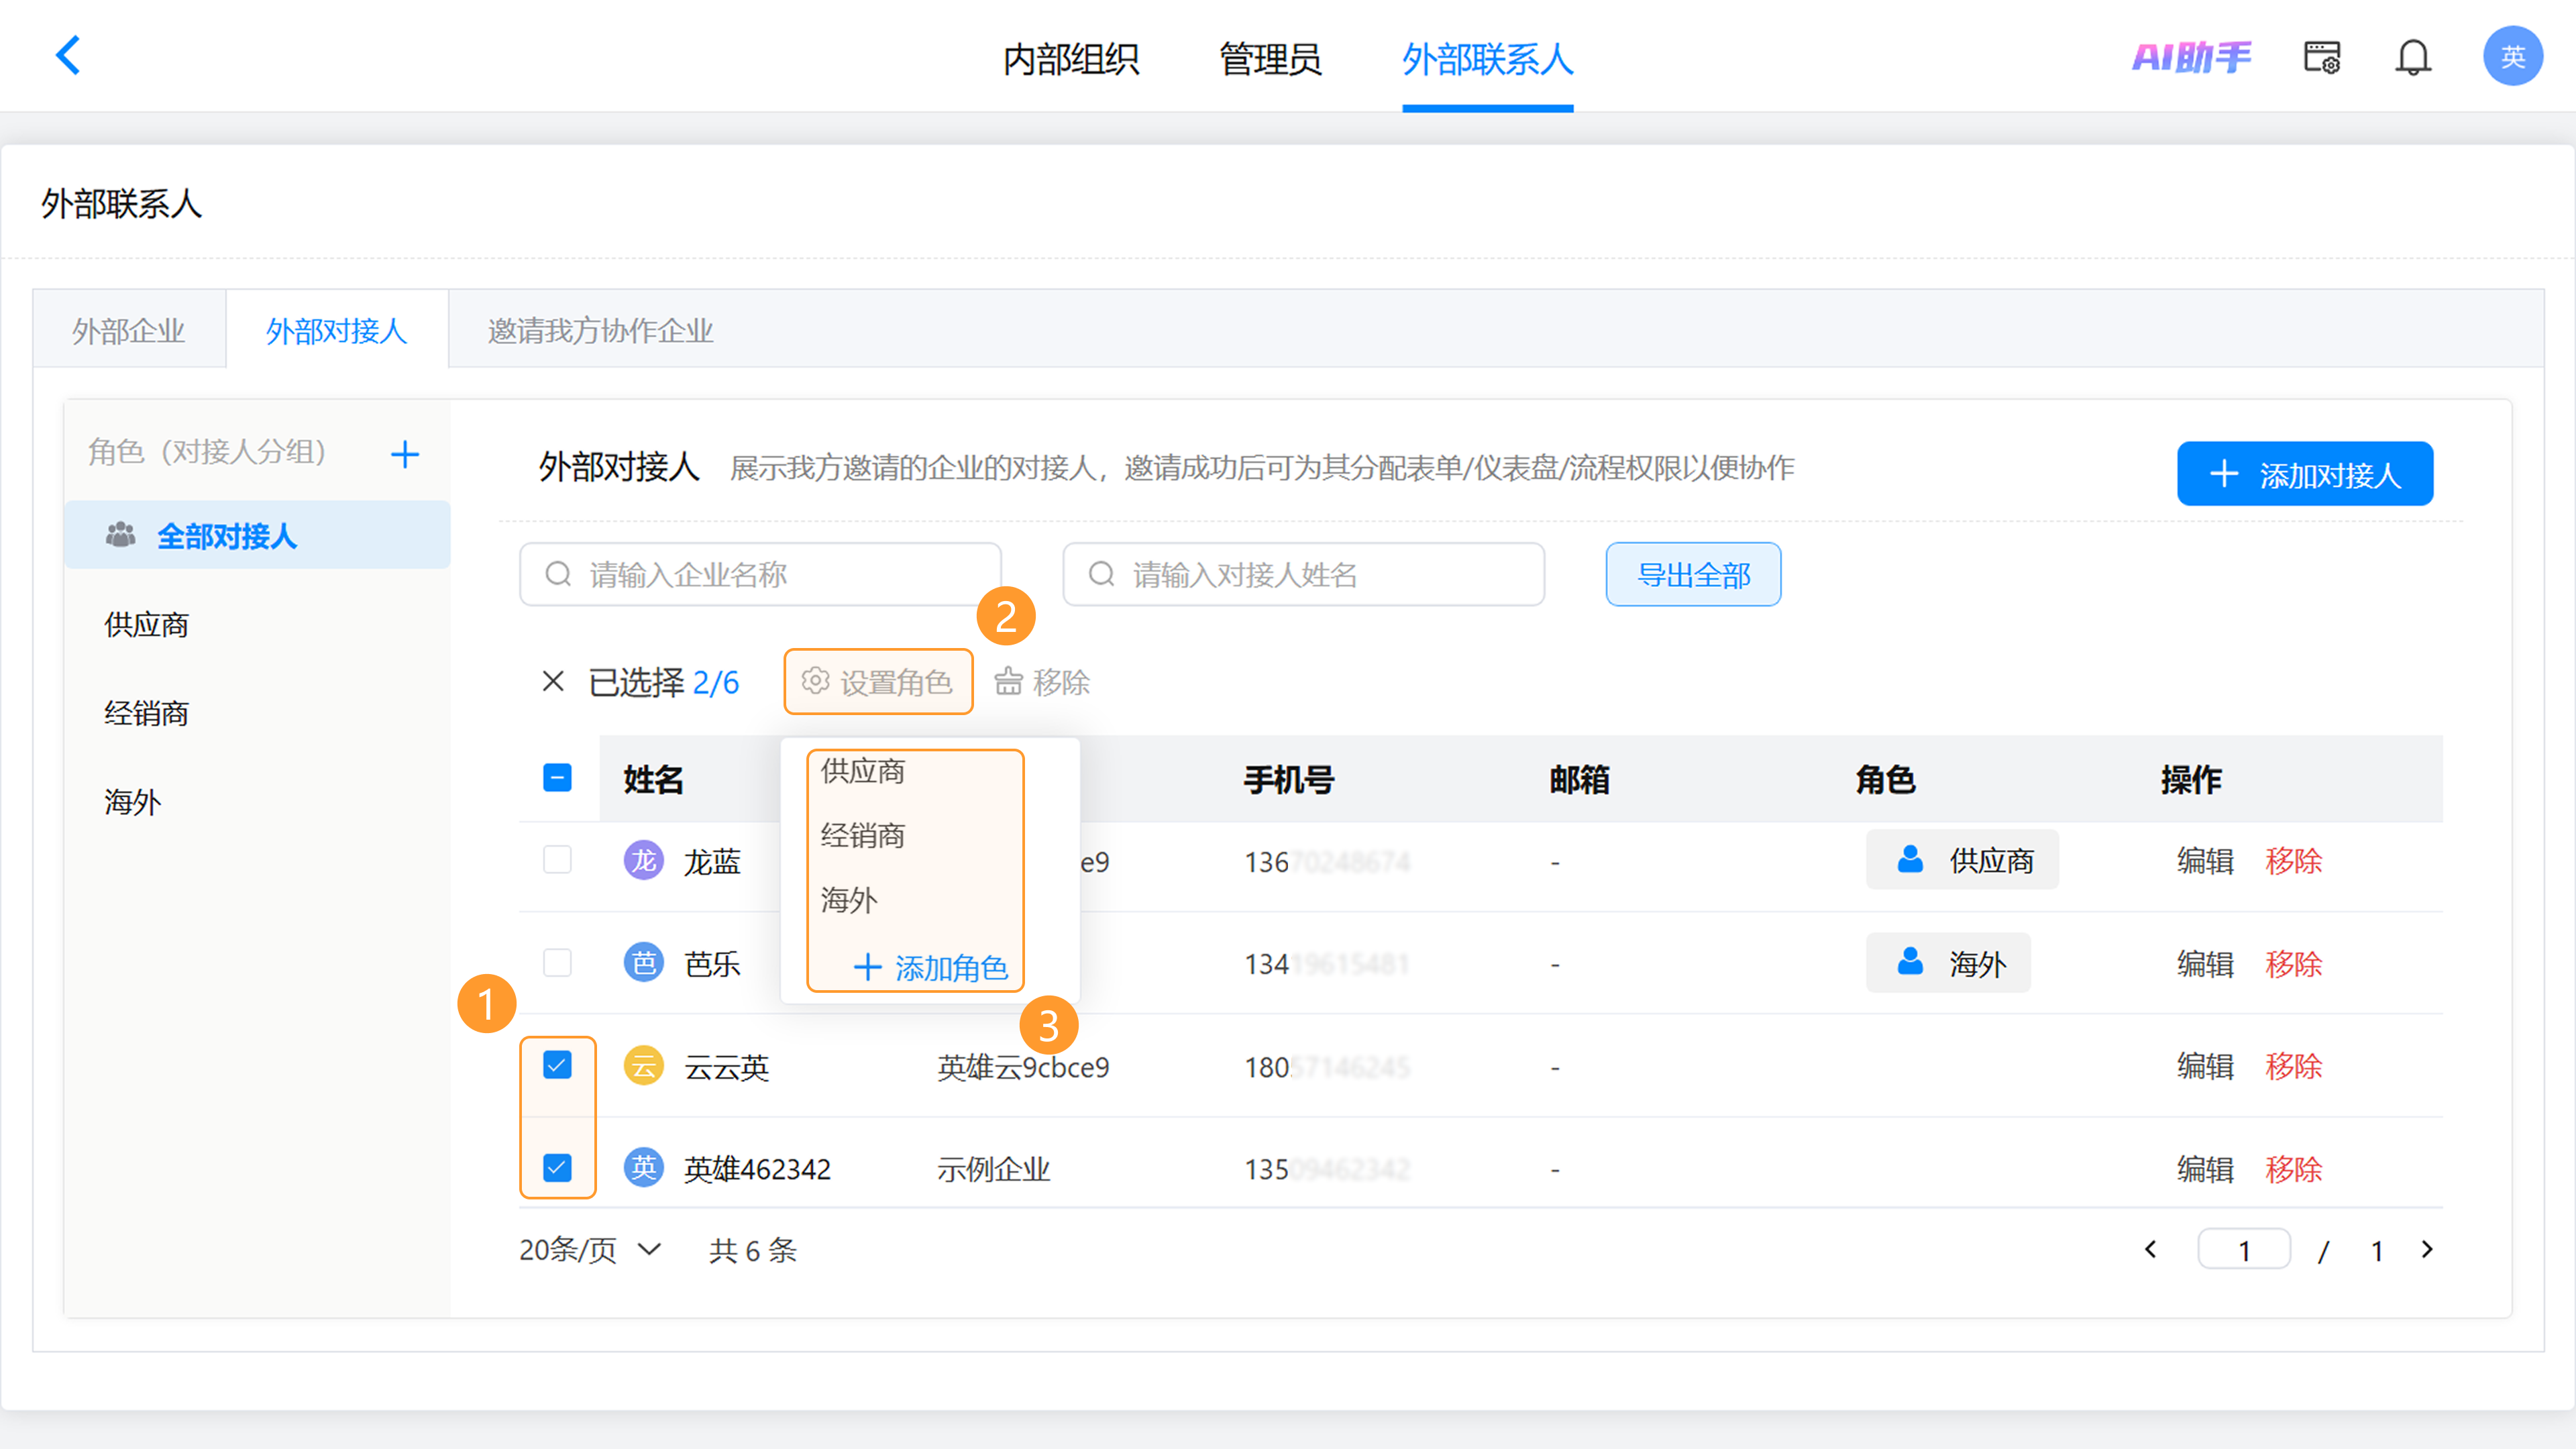Select 经销商 in the left role list
Screen dimensions: 2576x1449
147,713
